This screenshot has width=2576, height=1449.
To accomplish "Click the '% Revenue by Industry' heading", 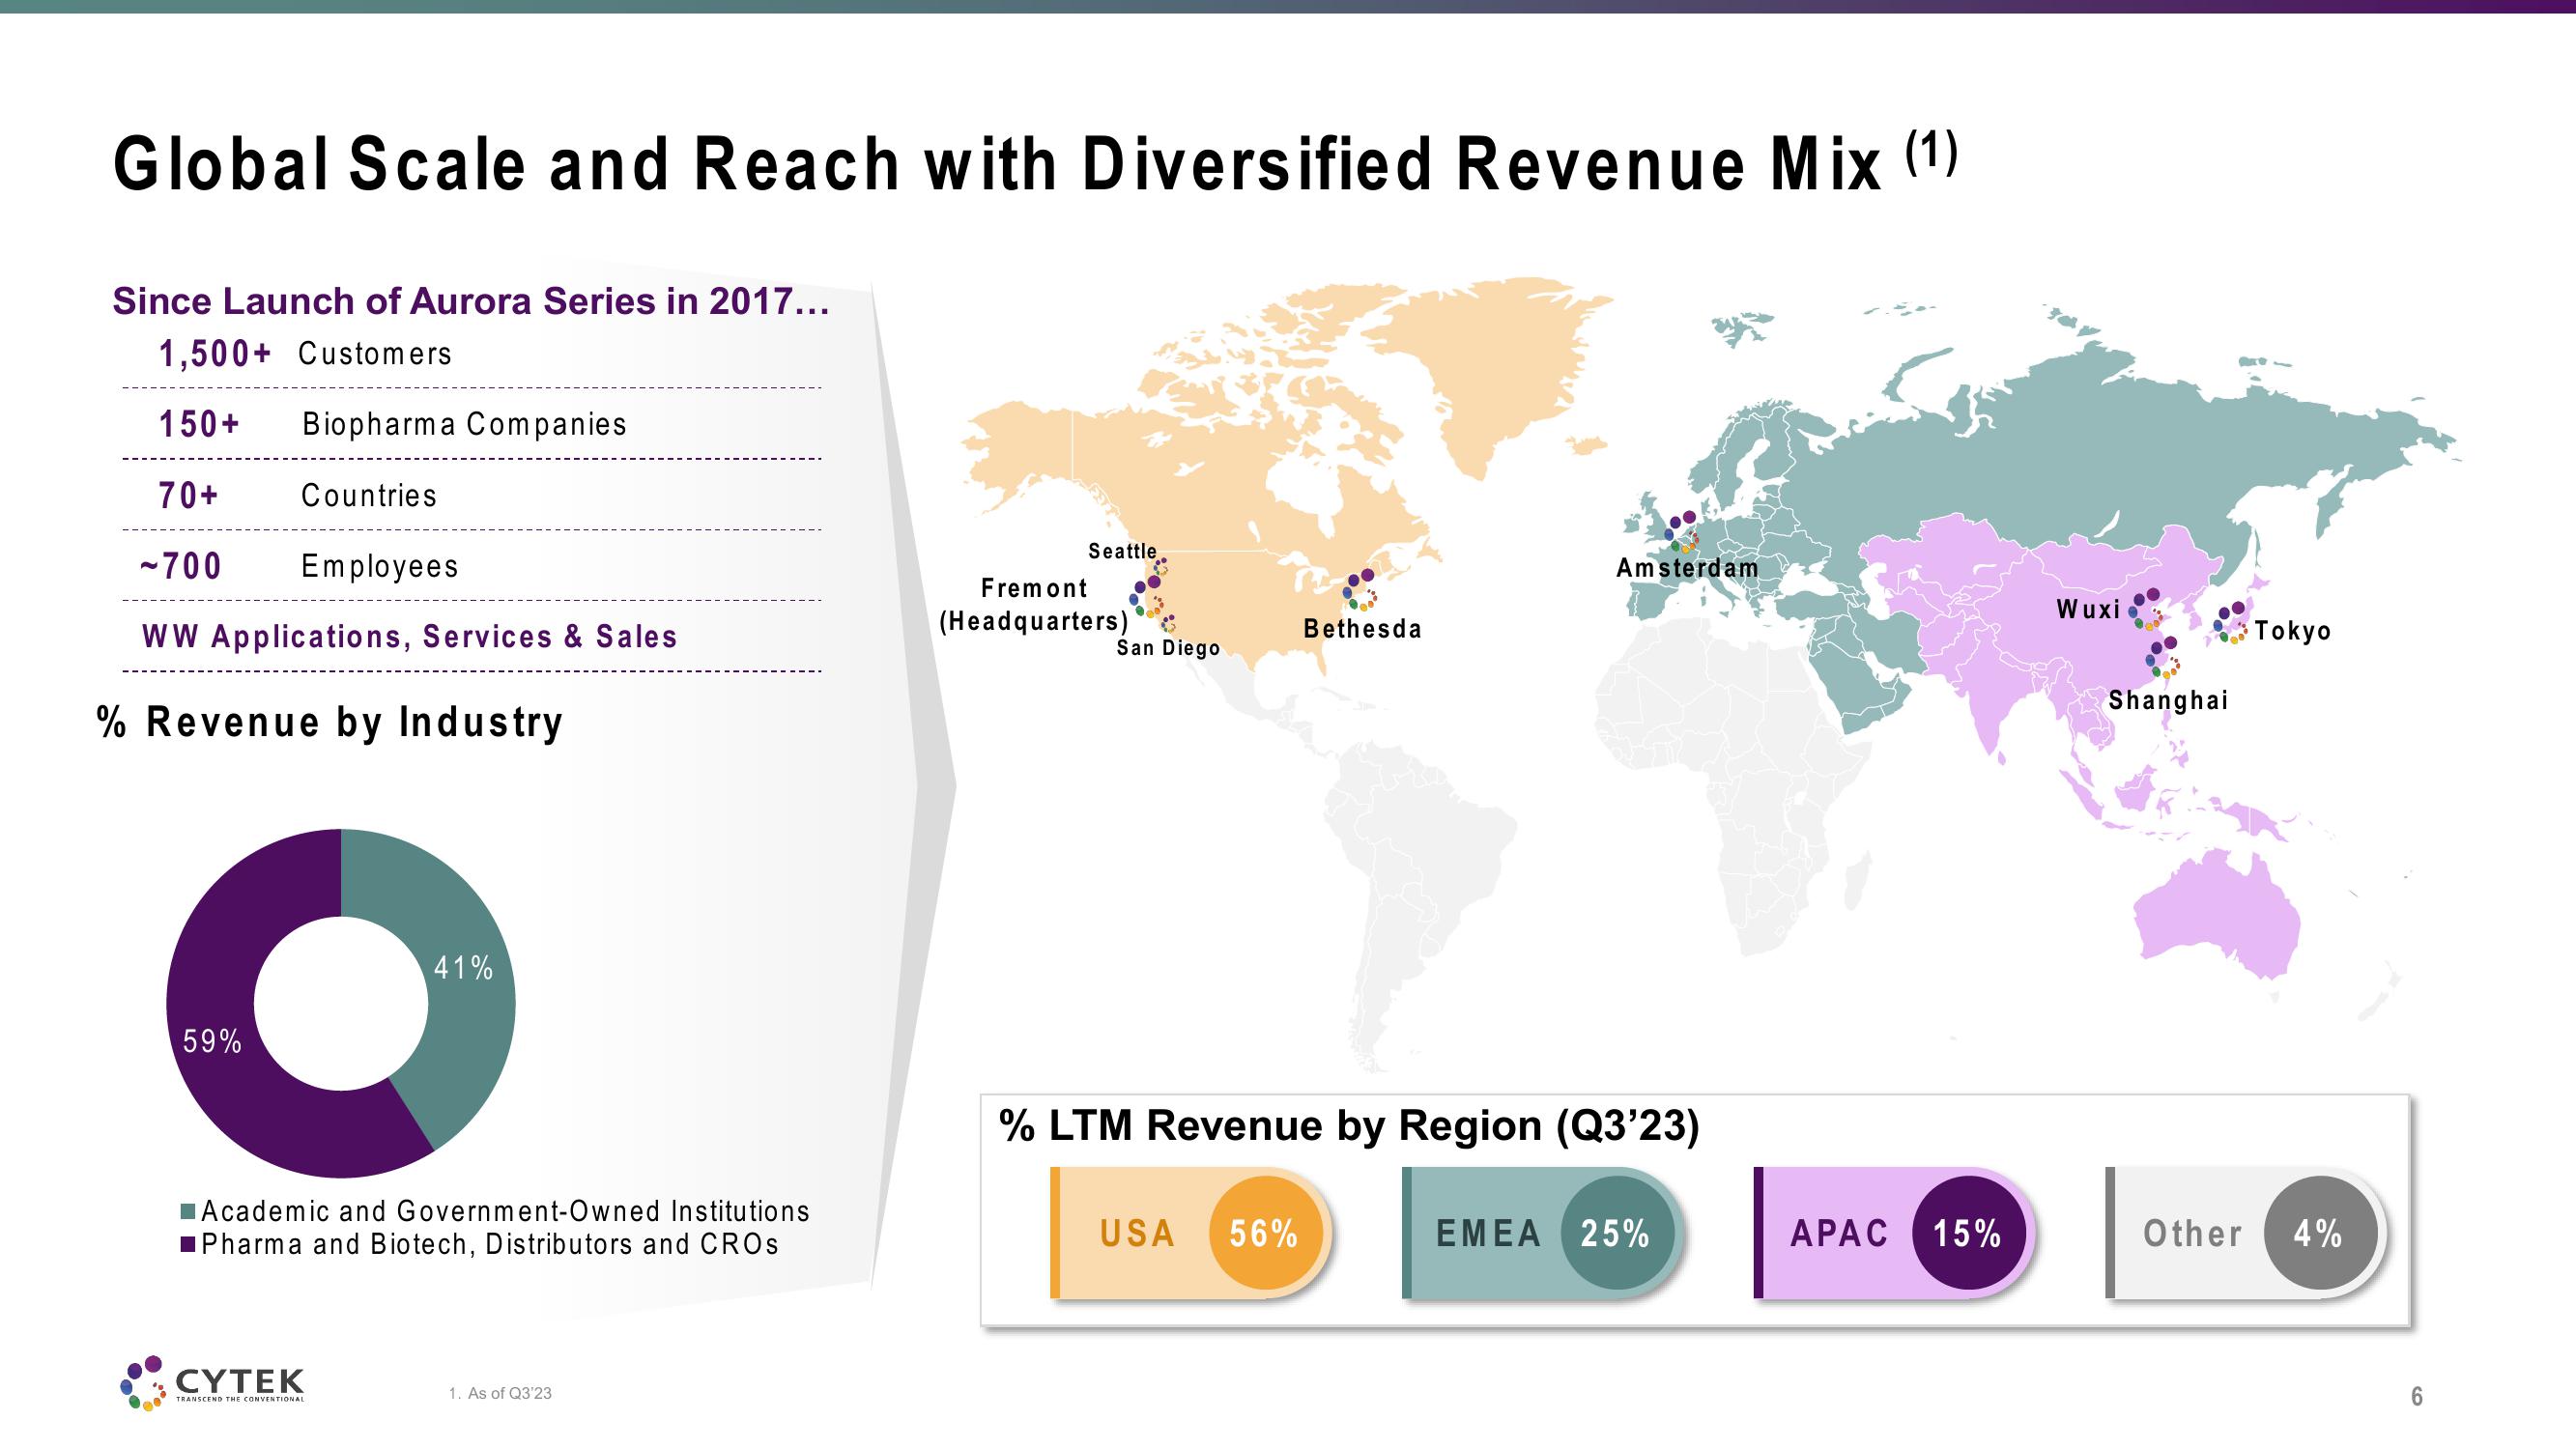I will (x=330, y=722).
